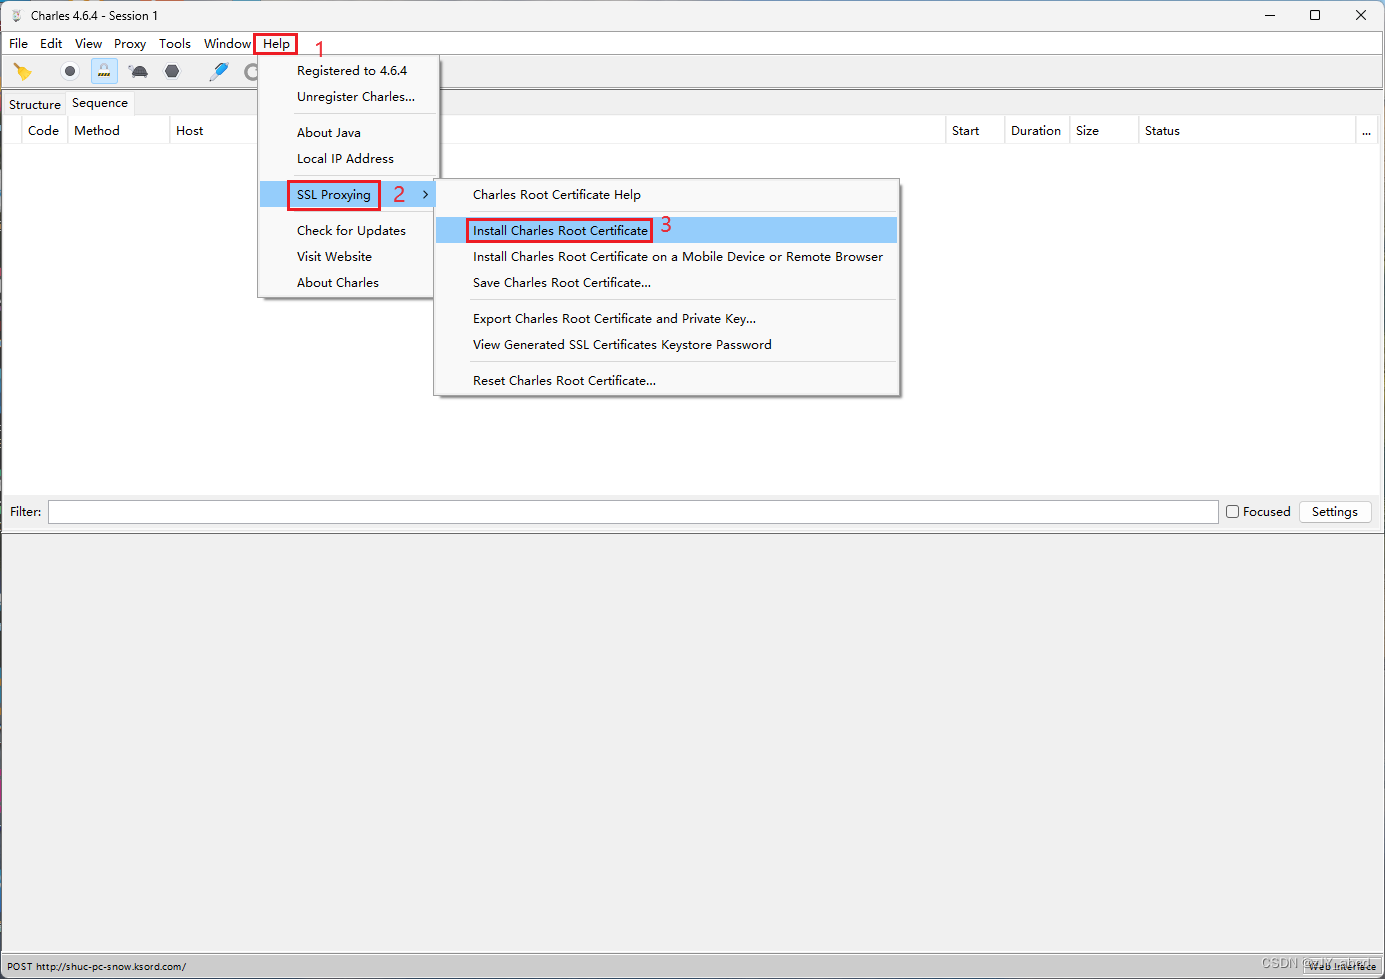Image resolution: width=1385 pixels, height=979 pixels.
Task: Open the View menu
Action: coord(89,44)
